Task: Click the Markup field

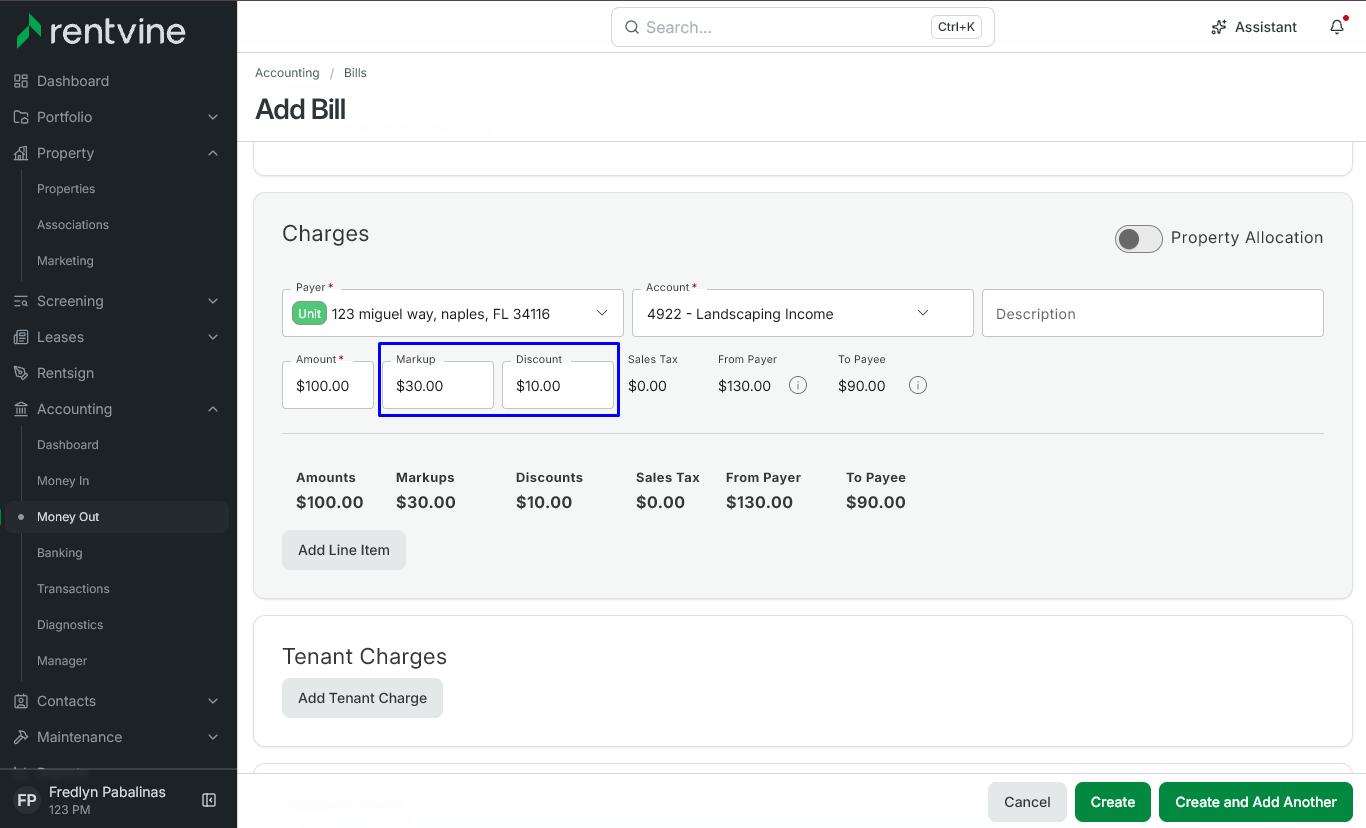Action: 438,385
